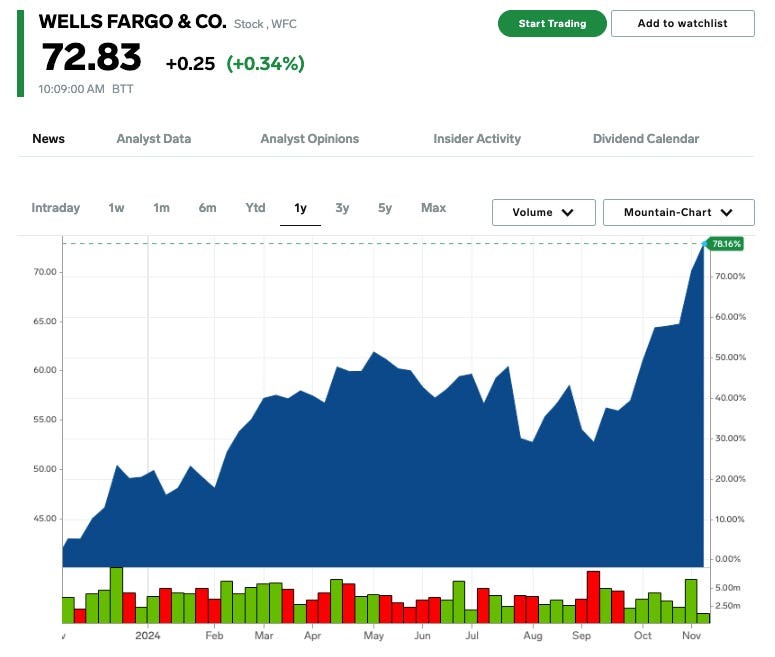Viewport: 775px width, 657px height.
Task: Open the Mountain-Chart type dropdown
Action: pyautogui.click(x=678, y=212)
